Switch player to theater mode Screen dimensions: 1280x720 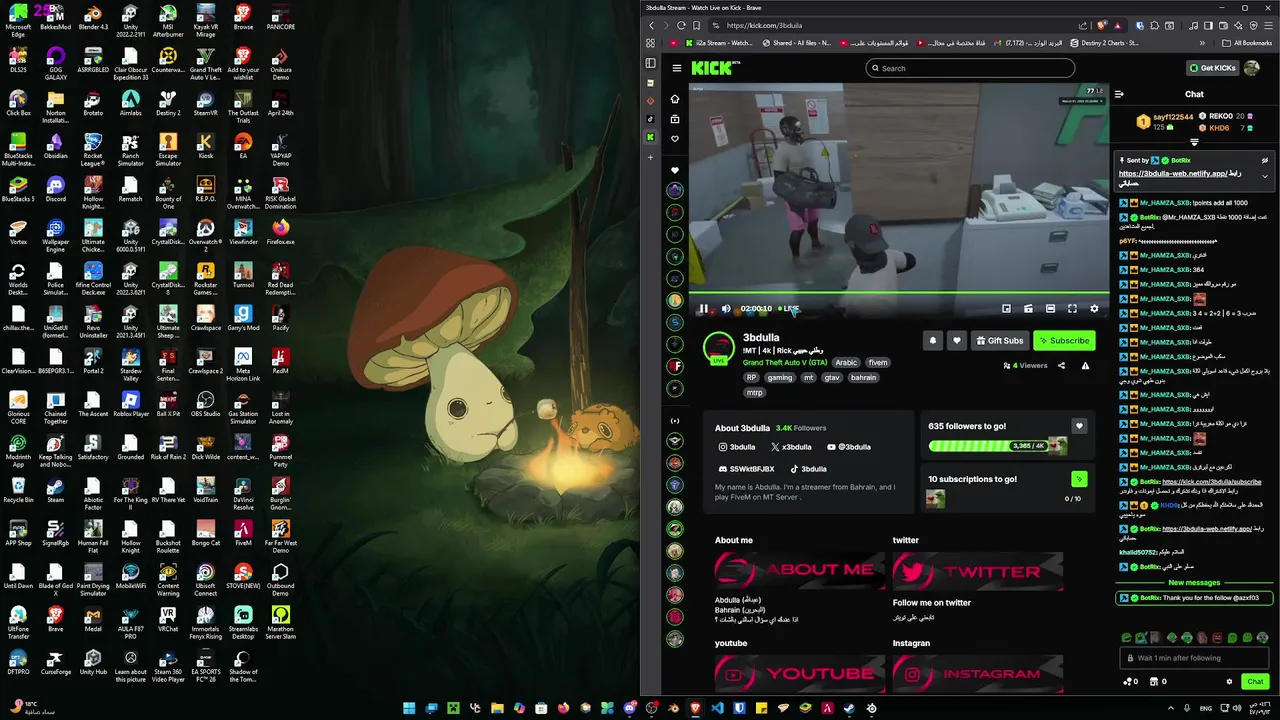(1050, 309)
